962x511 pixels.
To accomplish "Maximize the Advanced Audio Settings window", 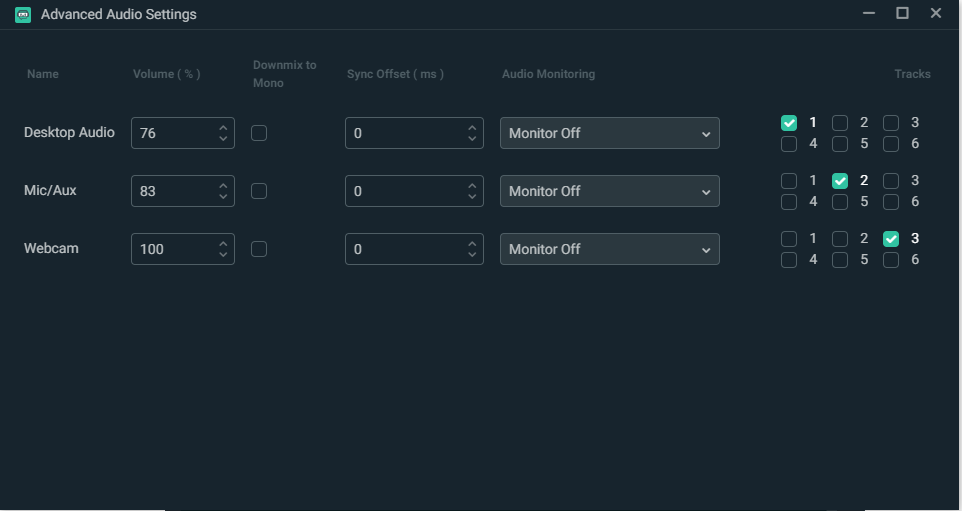I will (902, 13).
